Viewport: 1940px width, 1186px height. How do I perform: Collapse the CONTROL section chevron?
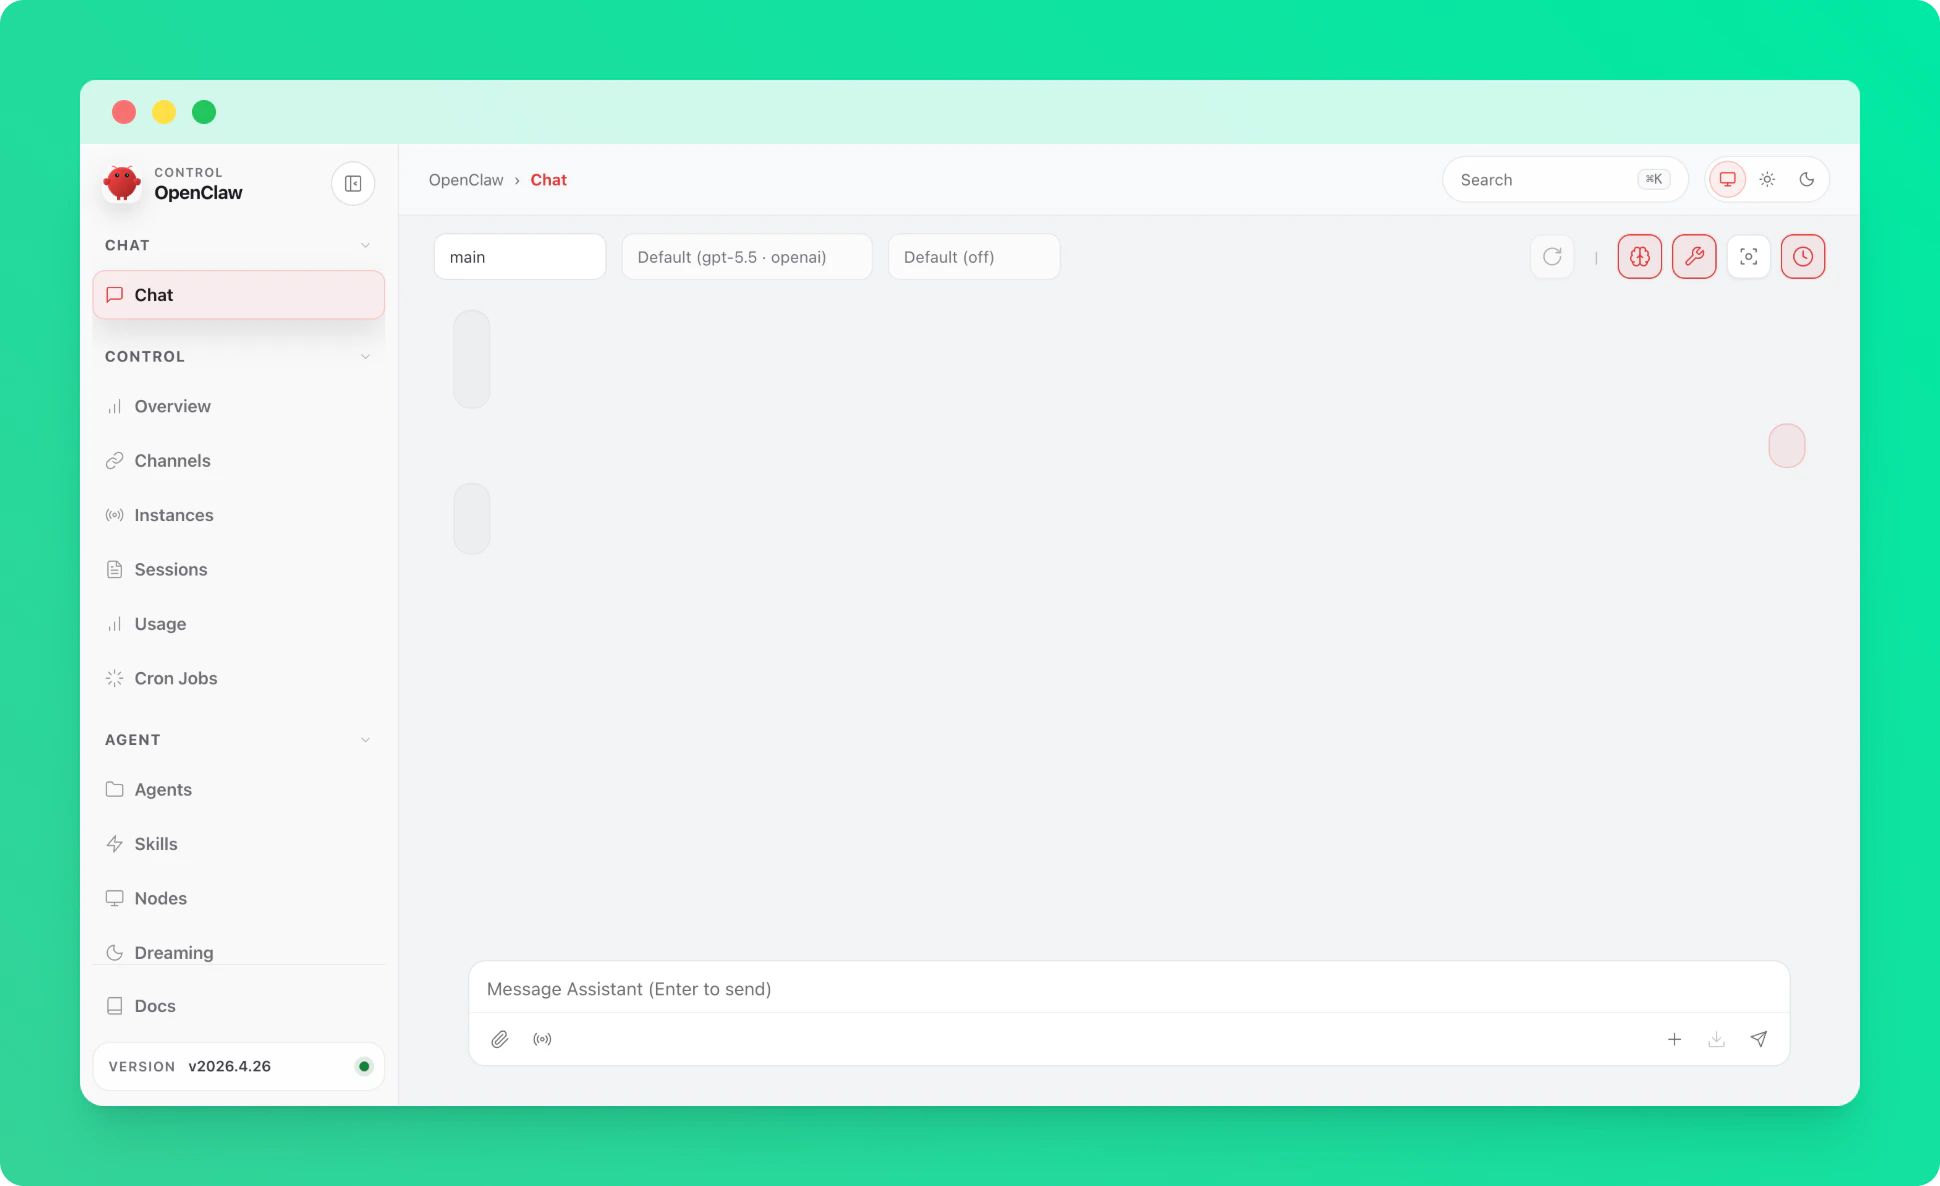point(365,357)
